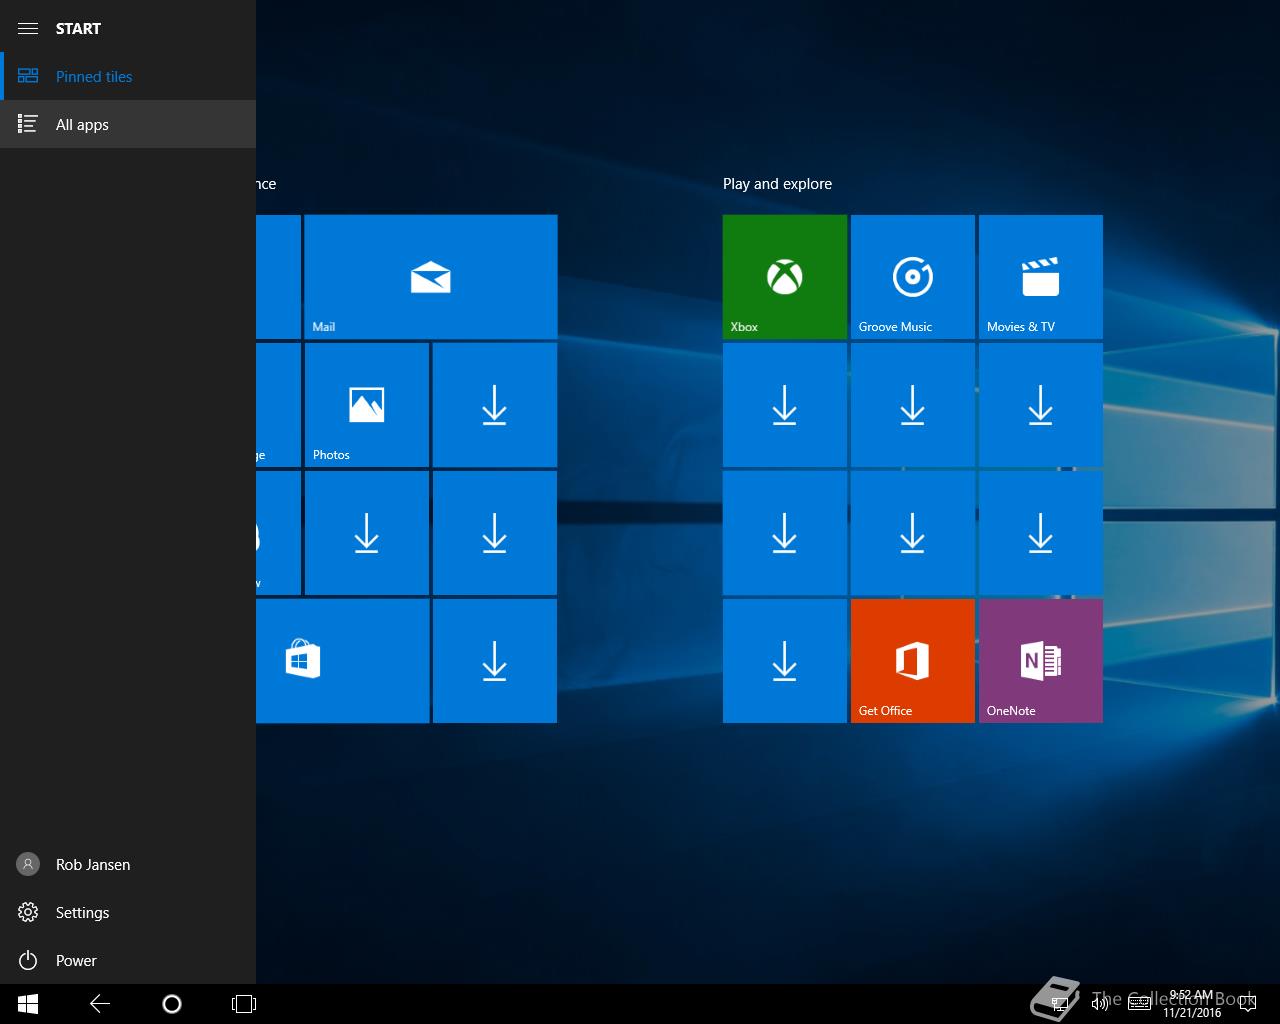Click the Get Office tile
Viewport: 1280px width, 1024px height.
tap(913, 661)
